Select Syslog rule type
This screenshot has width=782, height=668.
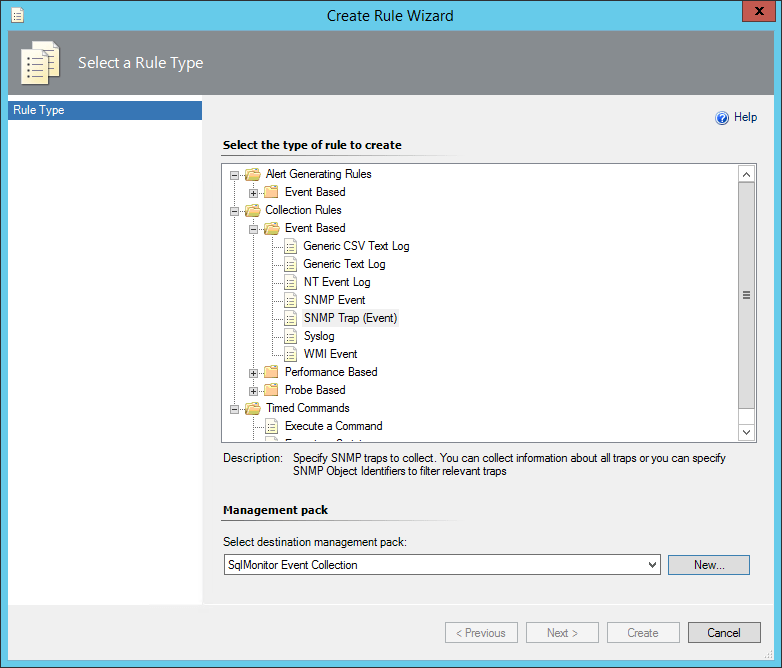pos(319,336)
